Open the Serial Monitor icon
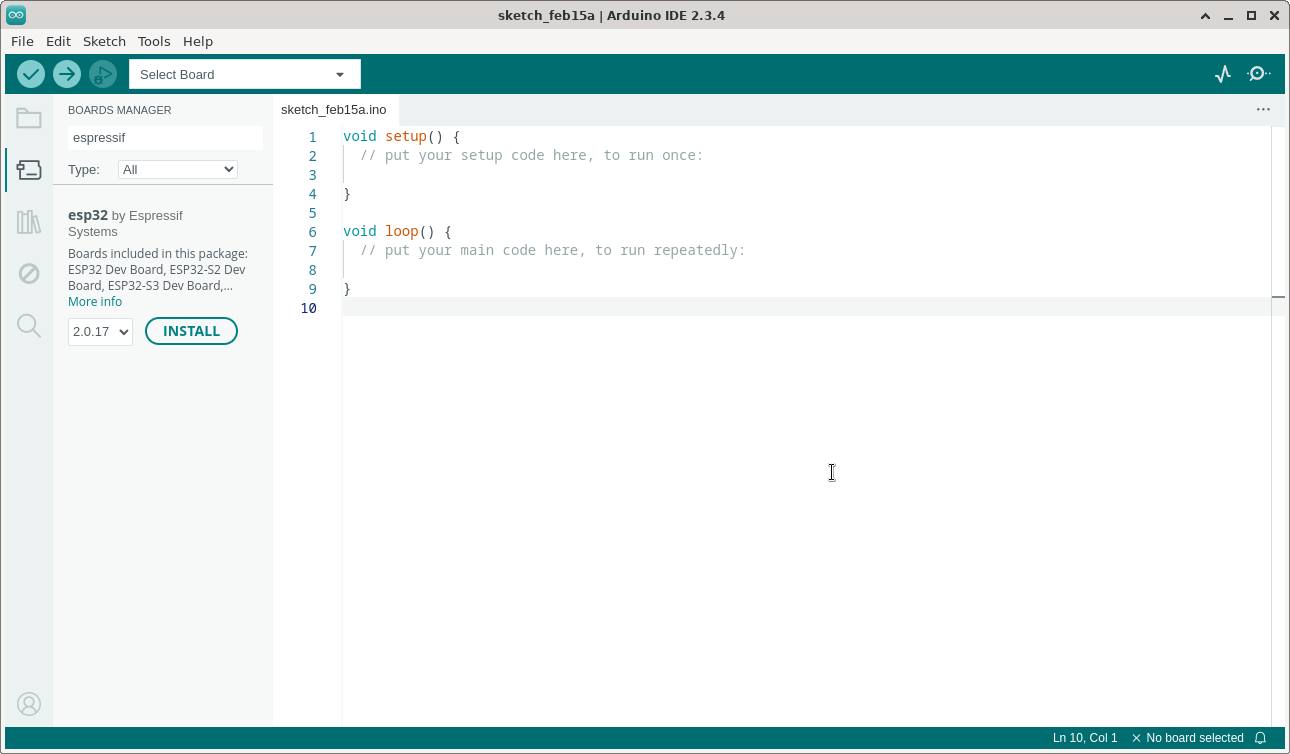 [1259, 74]
